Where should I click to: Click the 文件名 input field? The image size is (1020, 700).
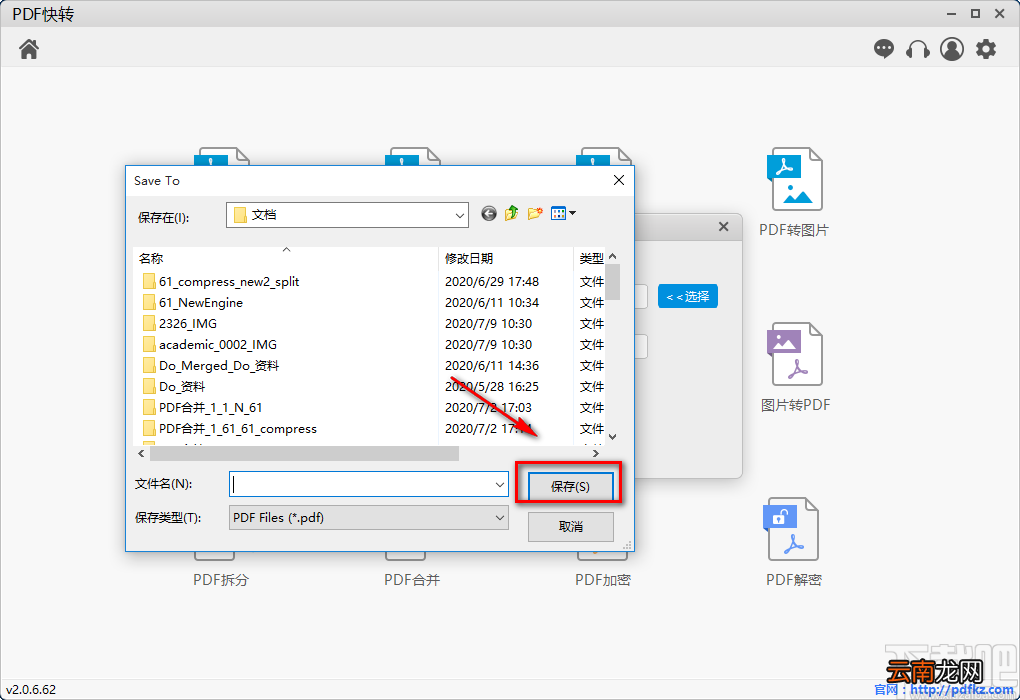362,485
